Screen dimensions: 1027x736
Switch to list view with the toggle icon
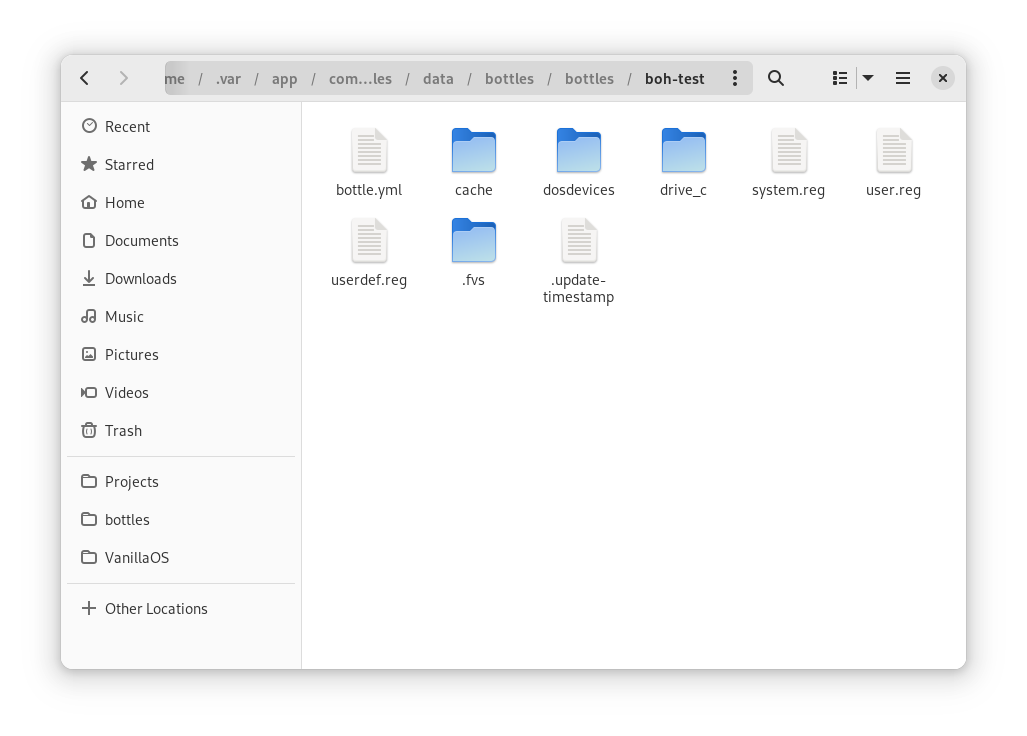pyautogui.click(x=840, y=79)
